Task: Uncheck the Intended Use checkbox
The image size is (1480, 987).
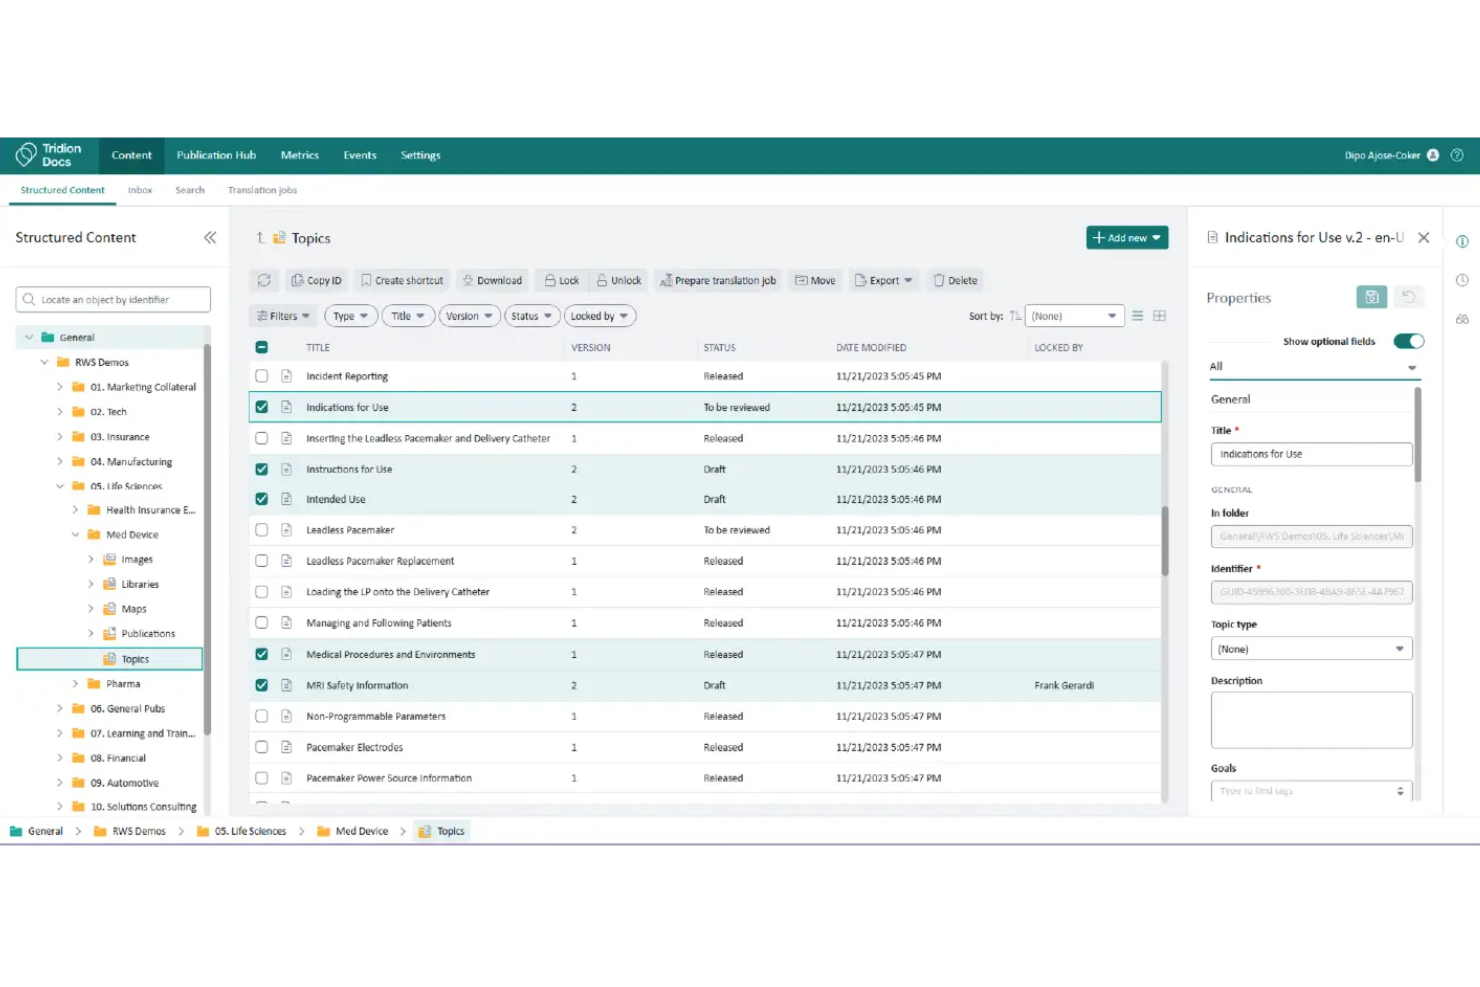Action: pos(262,499)
